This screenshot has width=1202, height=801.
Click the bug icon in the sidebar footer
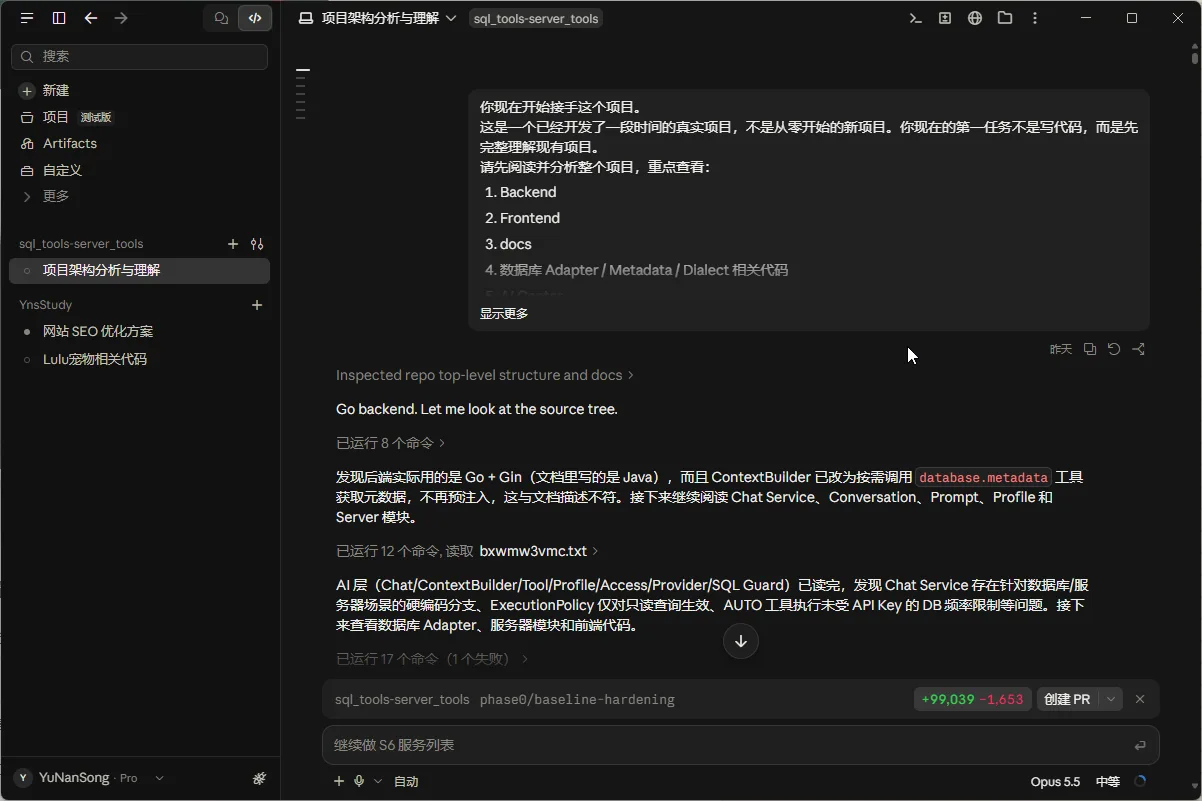point(259,778)
